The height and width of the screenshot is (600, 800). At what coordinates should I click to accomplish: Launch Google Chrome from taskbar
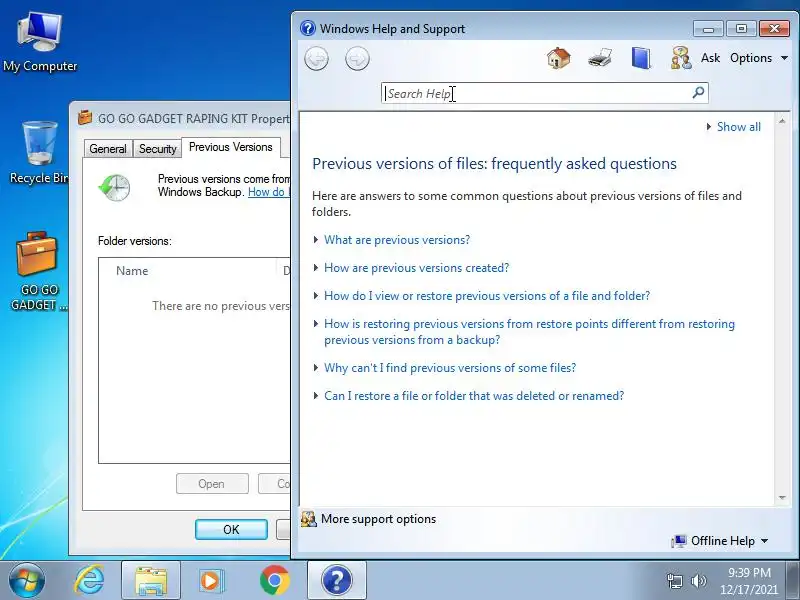[274, 581]
